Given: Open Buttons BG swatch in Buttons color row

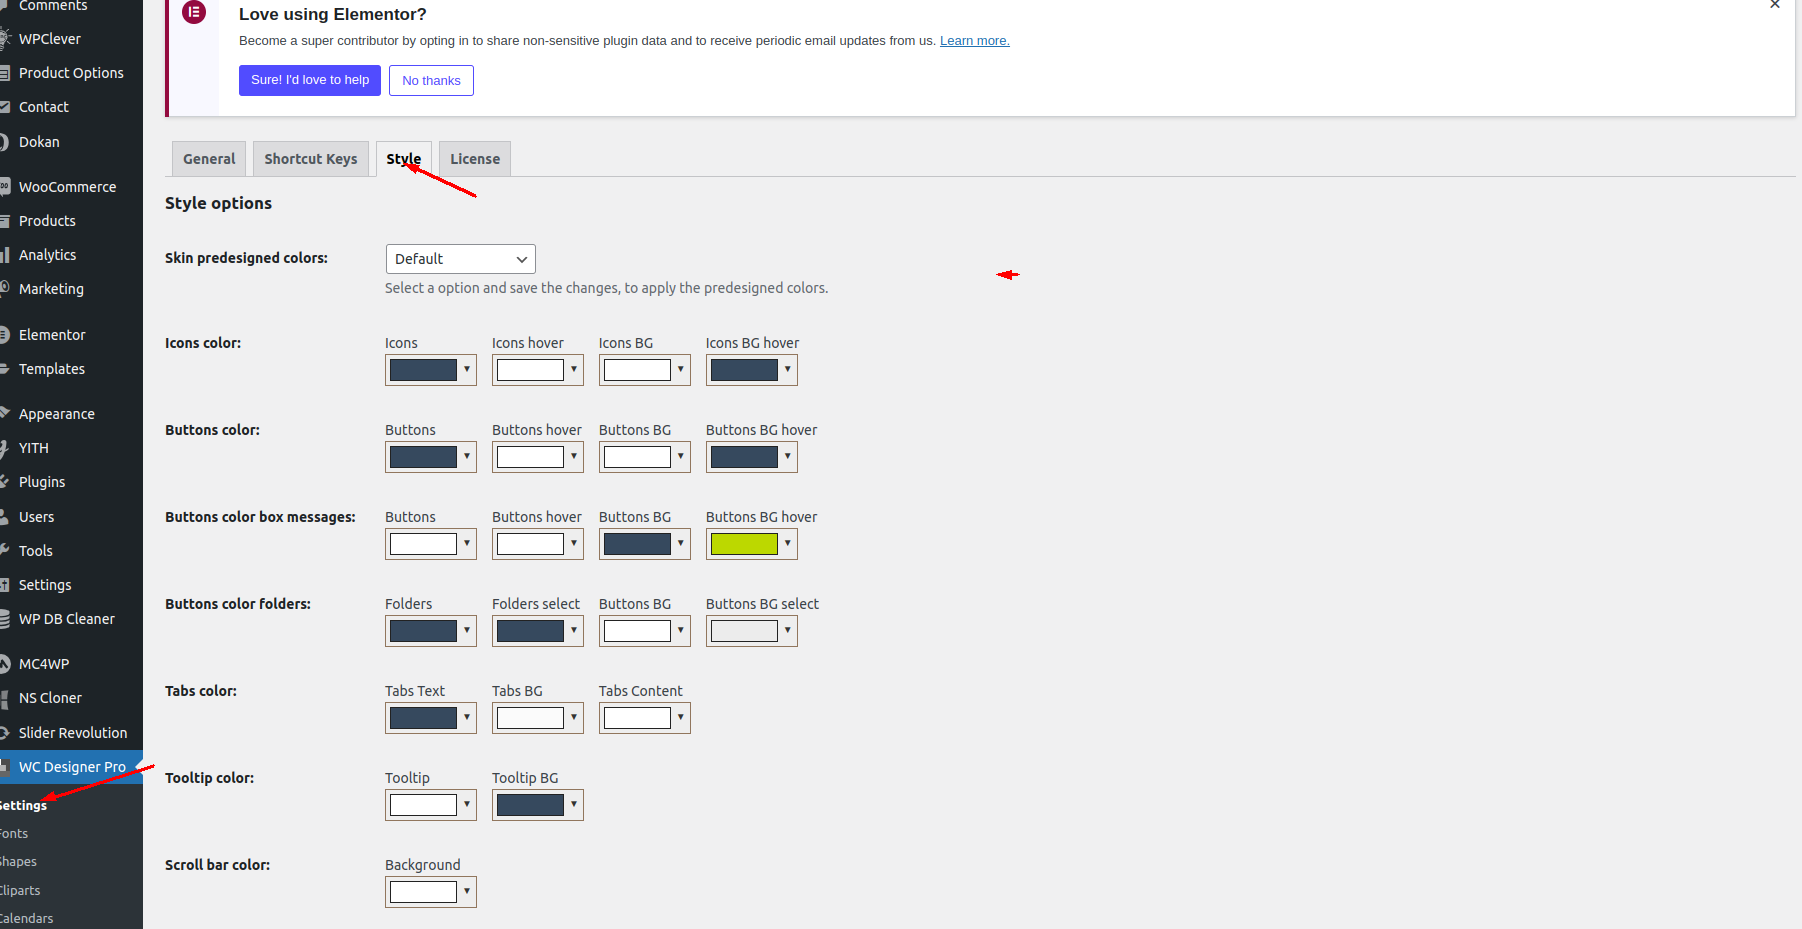Looking at the screenshot, I should [x=637, y=457].
